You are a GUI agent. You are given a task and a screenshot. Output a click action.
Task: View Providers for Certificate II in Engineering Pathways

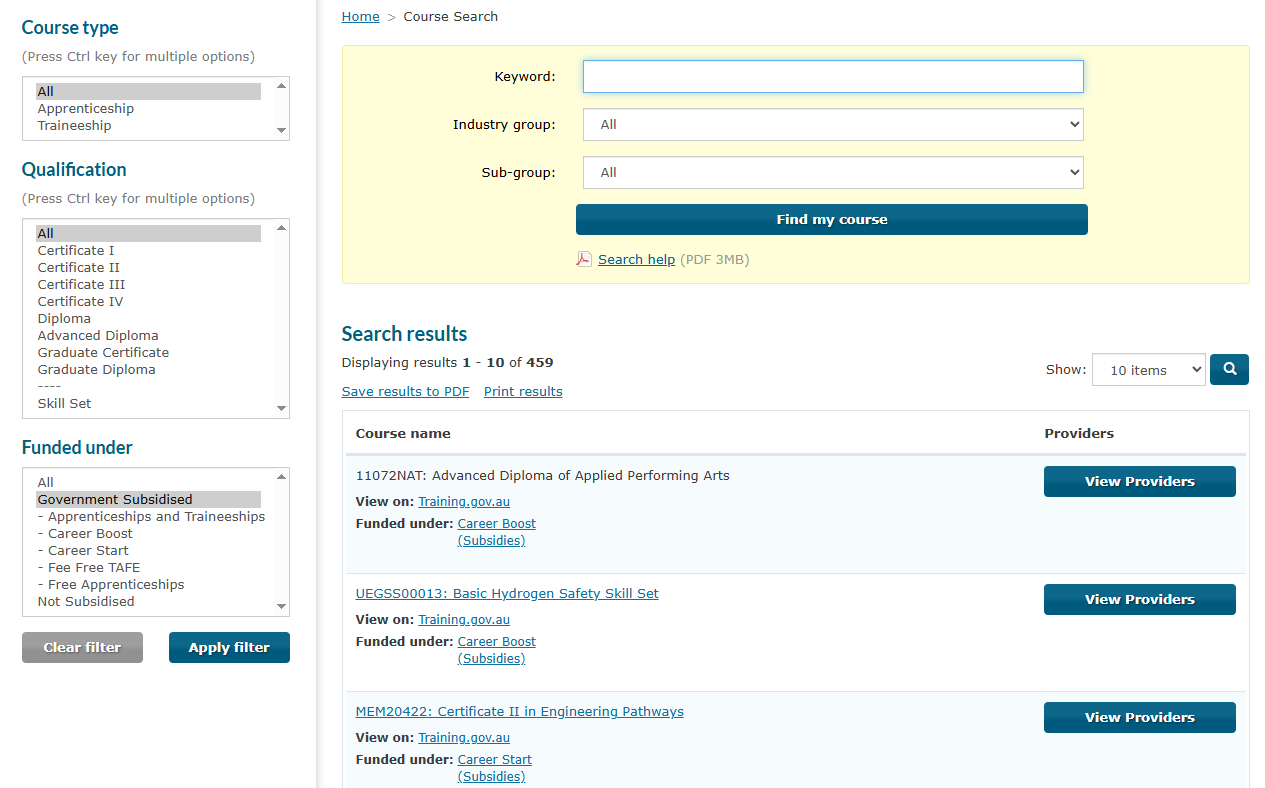tap(1140, 718)
